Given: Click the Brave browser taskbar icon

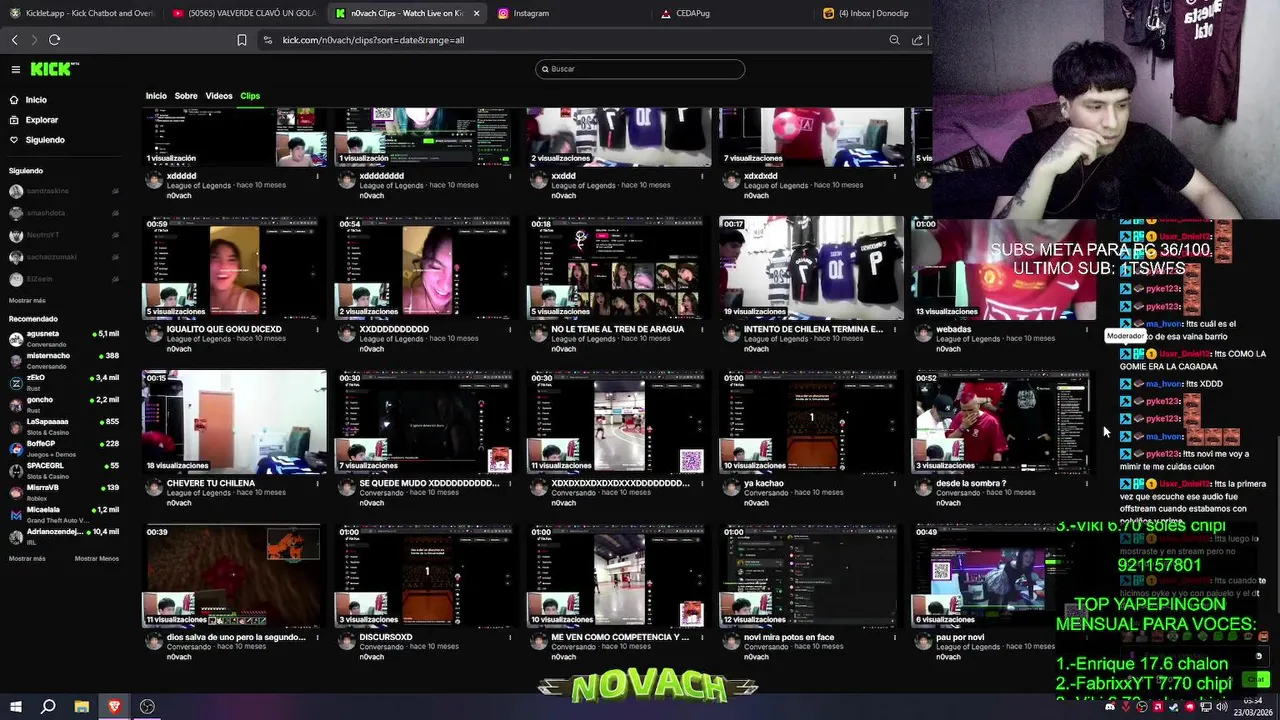Looking at the screenshot, I should click(x=114, y=706).
